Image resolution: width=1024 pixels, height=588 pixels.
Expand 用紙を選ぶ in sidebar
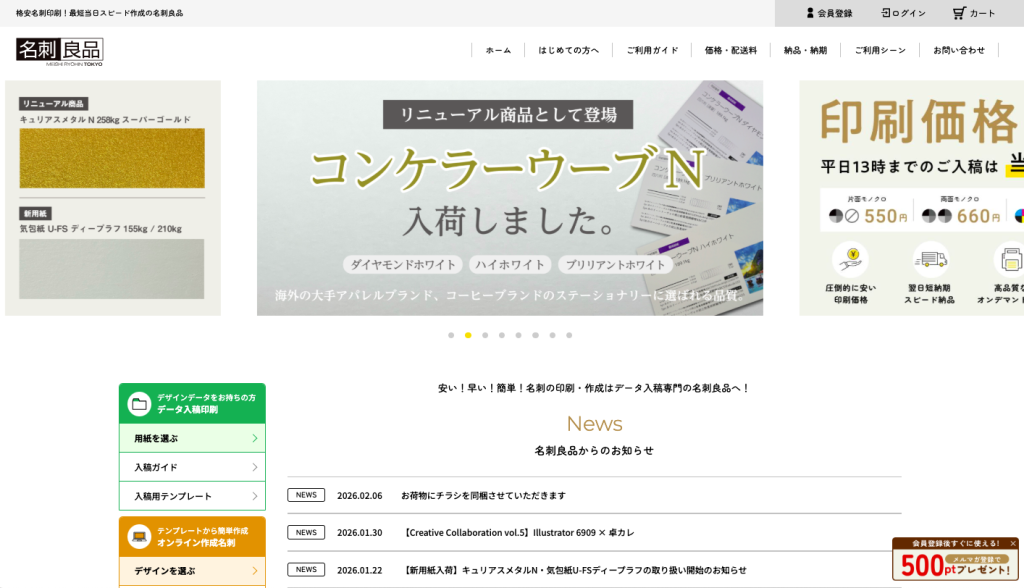tap(192, 438)
